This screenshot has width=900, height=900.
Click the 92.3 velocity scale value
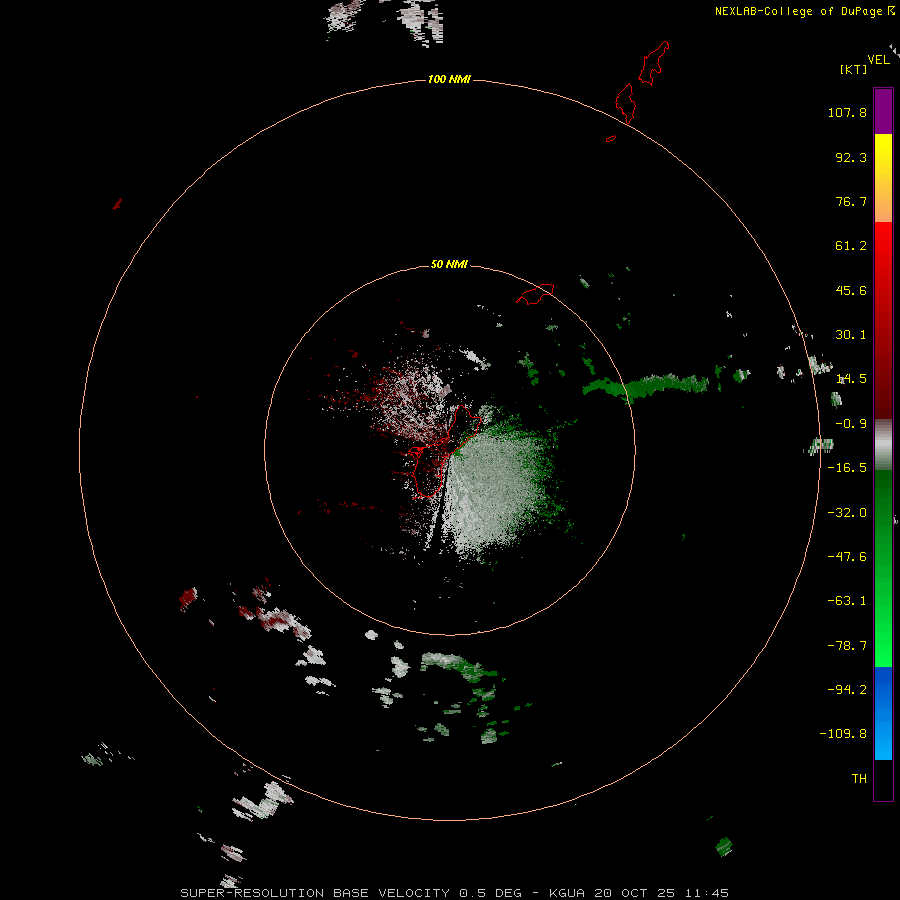click(x=851, y=157)
